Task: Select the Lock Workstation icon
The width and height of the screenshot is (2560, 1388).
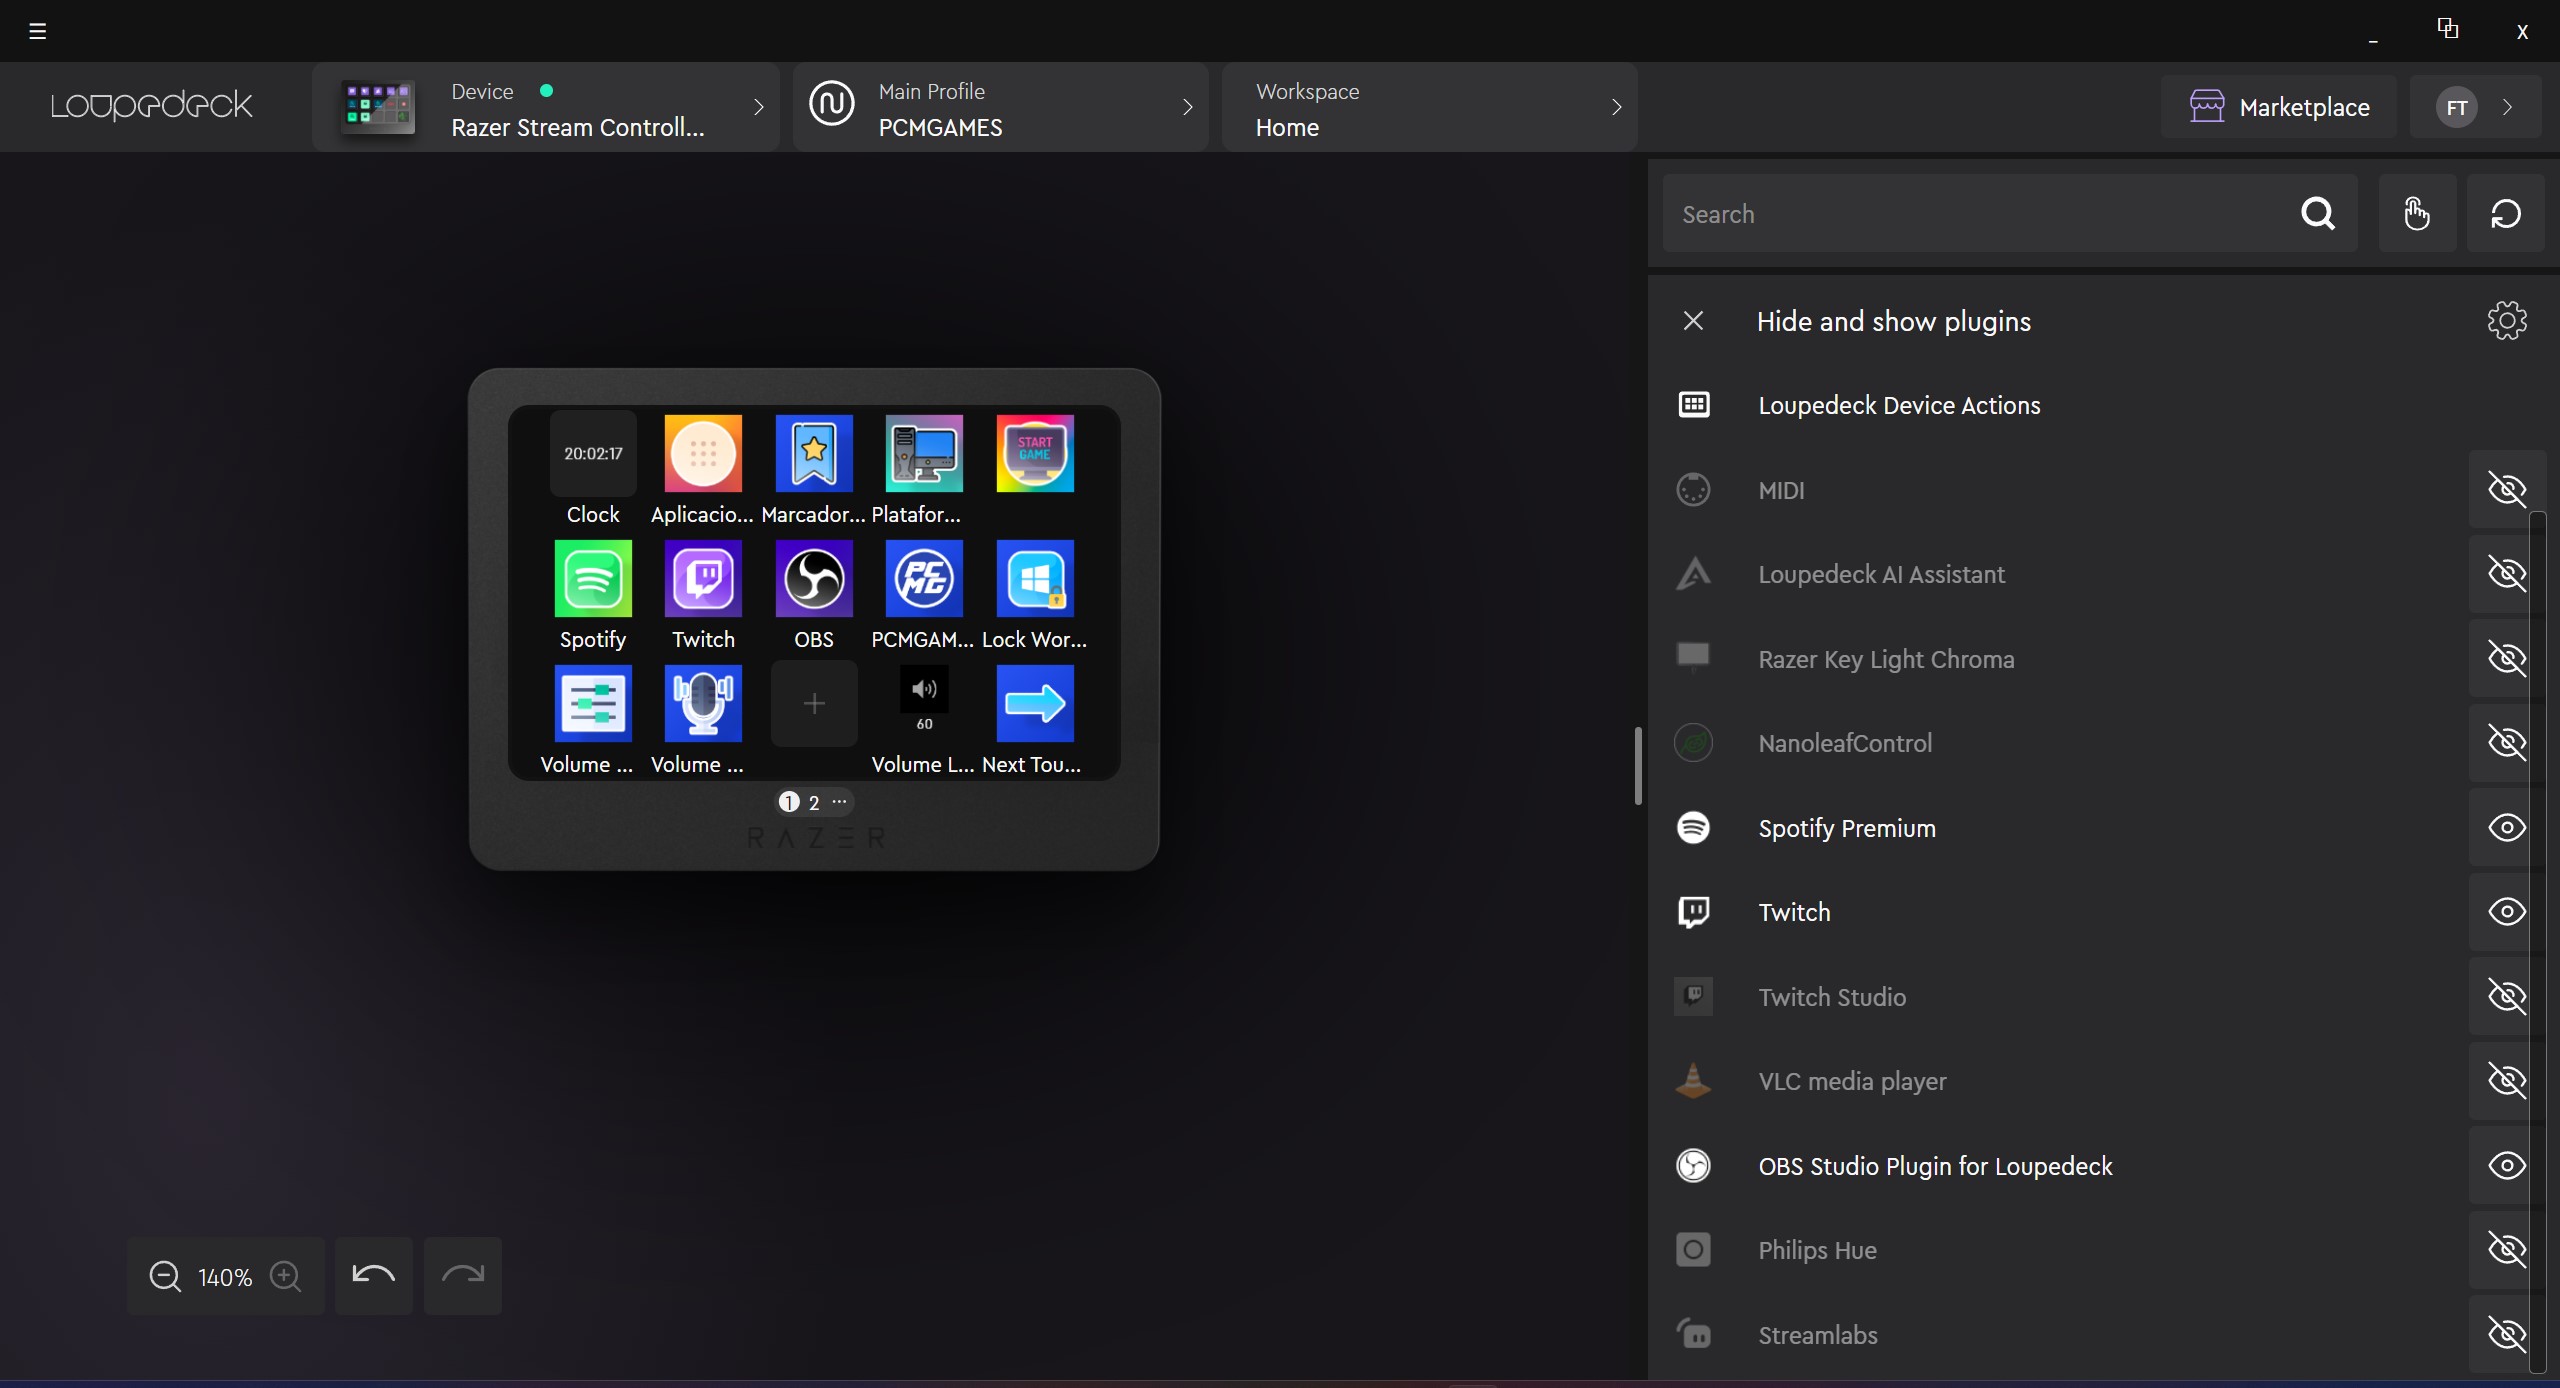Action: tap(1035, 578)
